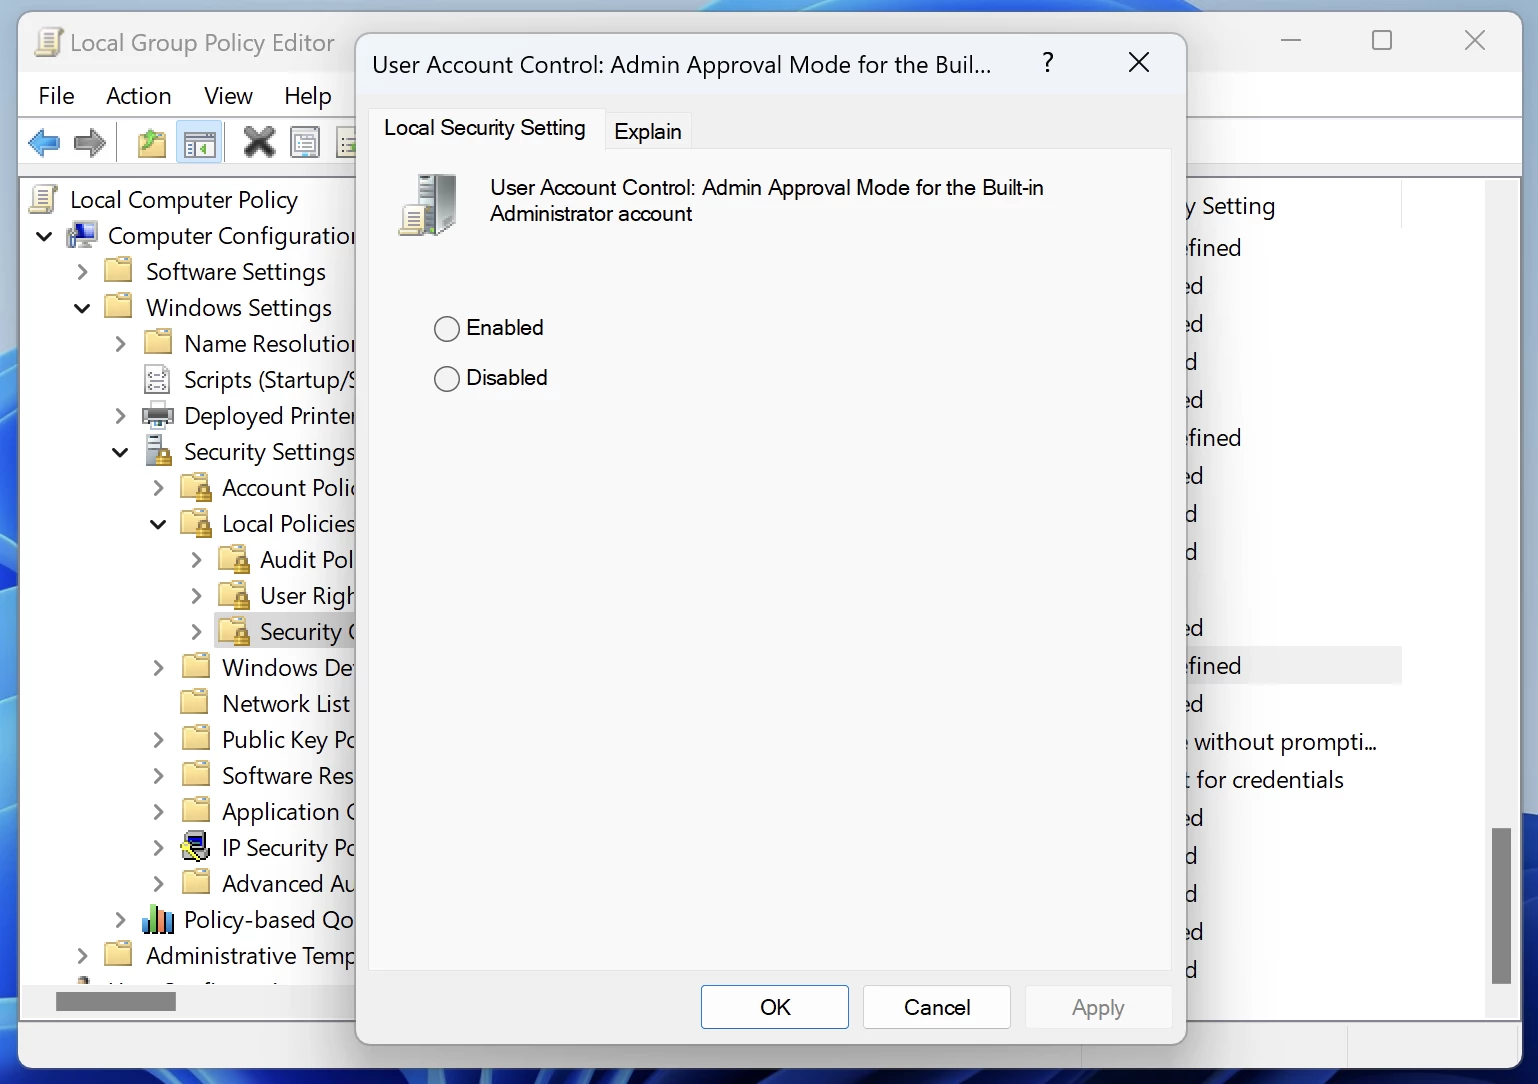Click the Delete (X) toolbar icon
Viewport: 1538px width, 1084px height.
(259, 142)
